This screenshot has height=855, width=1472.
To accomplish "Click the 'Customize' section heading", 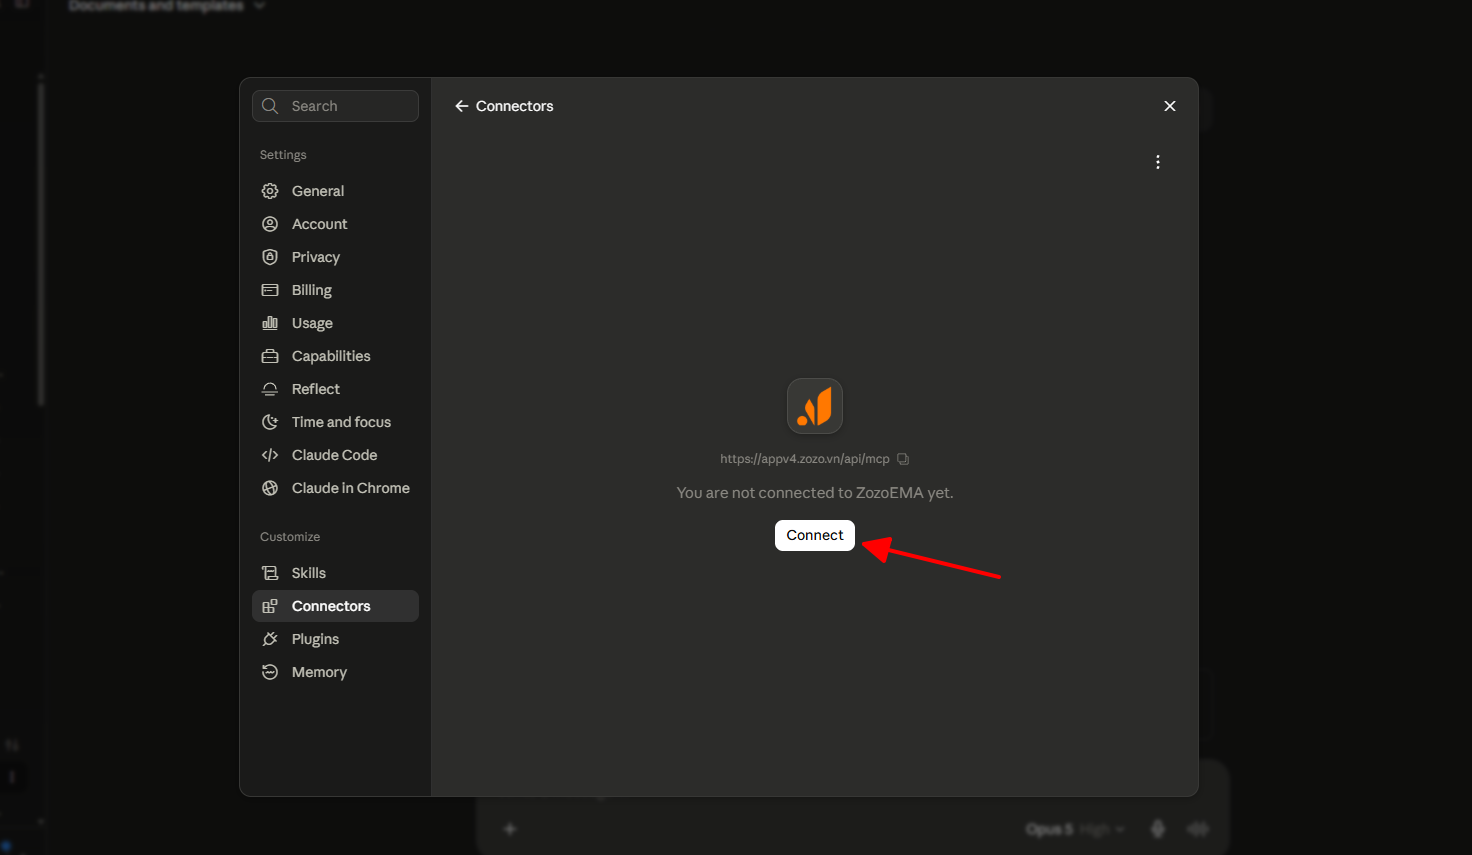I will pyautogui.click(x=290, y=537).
